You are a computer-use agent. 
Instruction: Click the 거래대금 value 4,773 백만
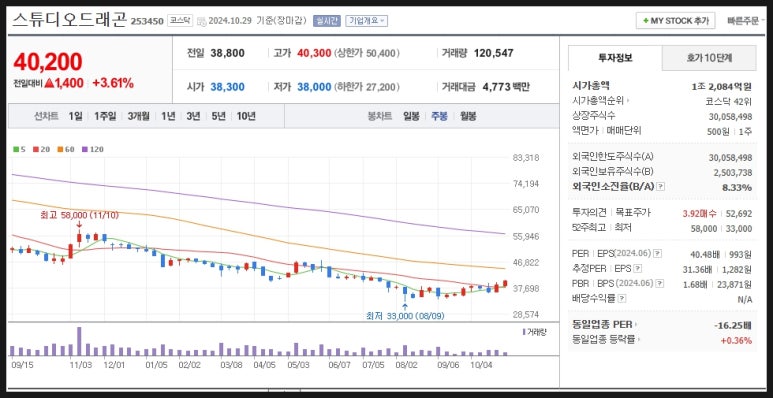tap(506, 87)
